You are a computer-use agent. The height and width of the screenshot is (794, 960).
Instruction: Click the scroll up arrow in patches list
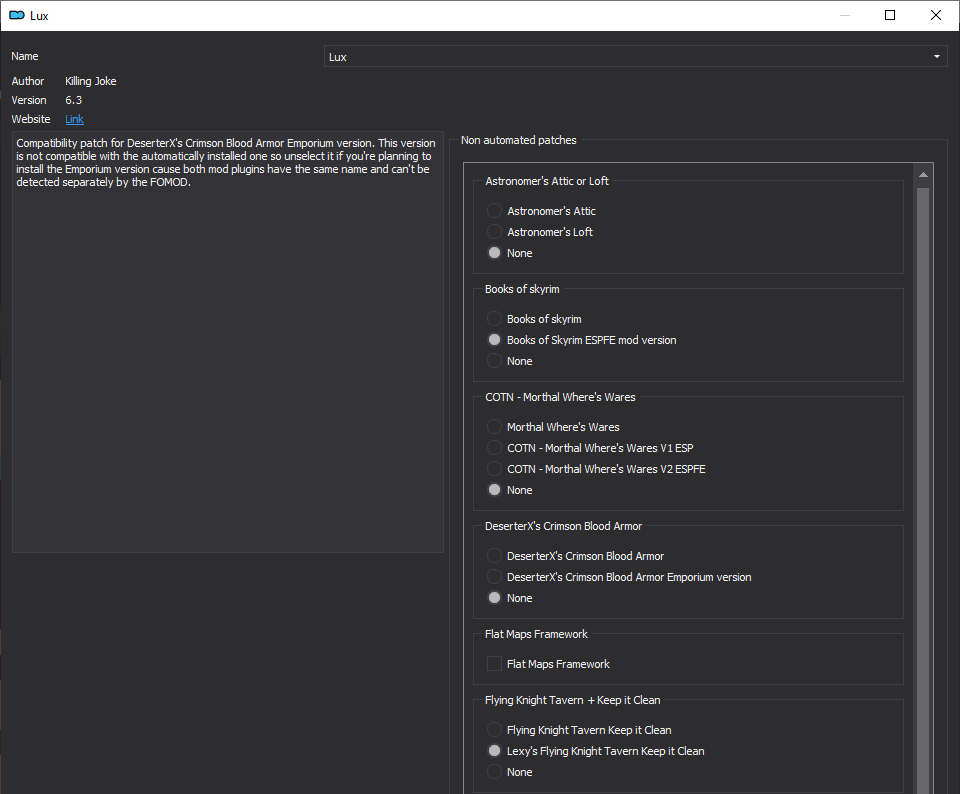click(x=923, y=175)
